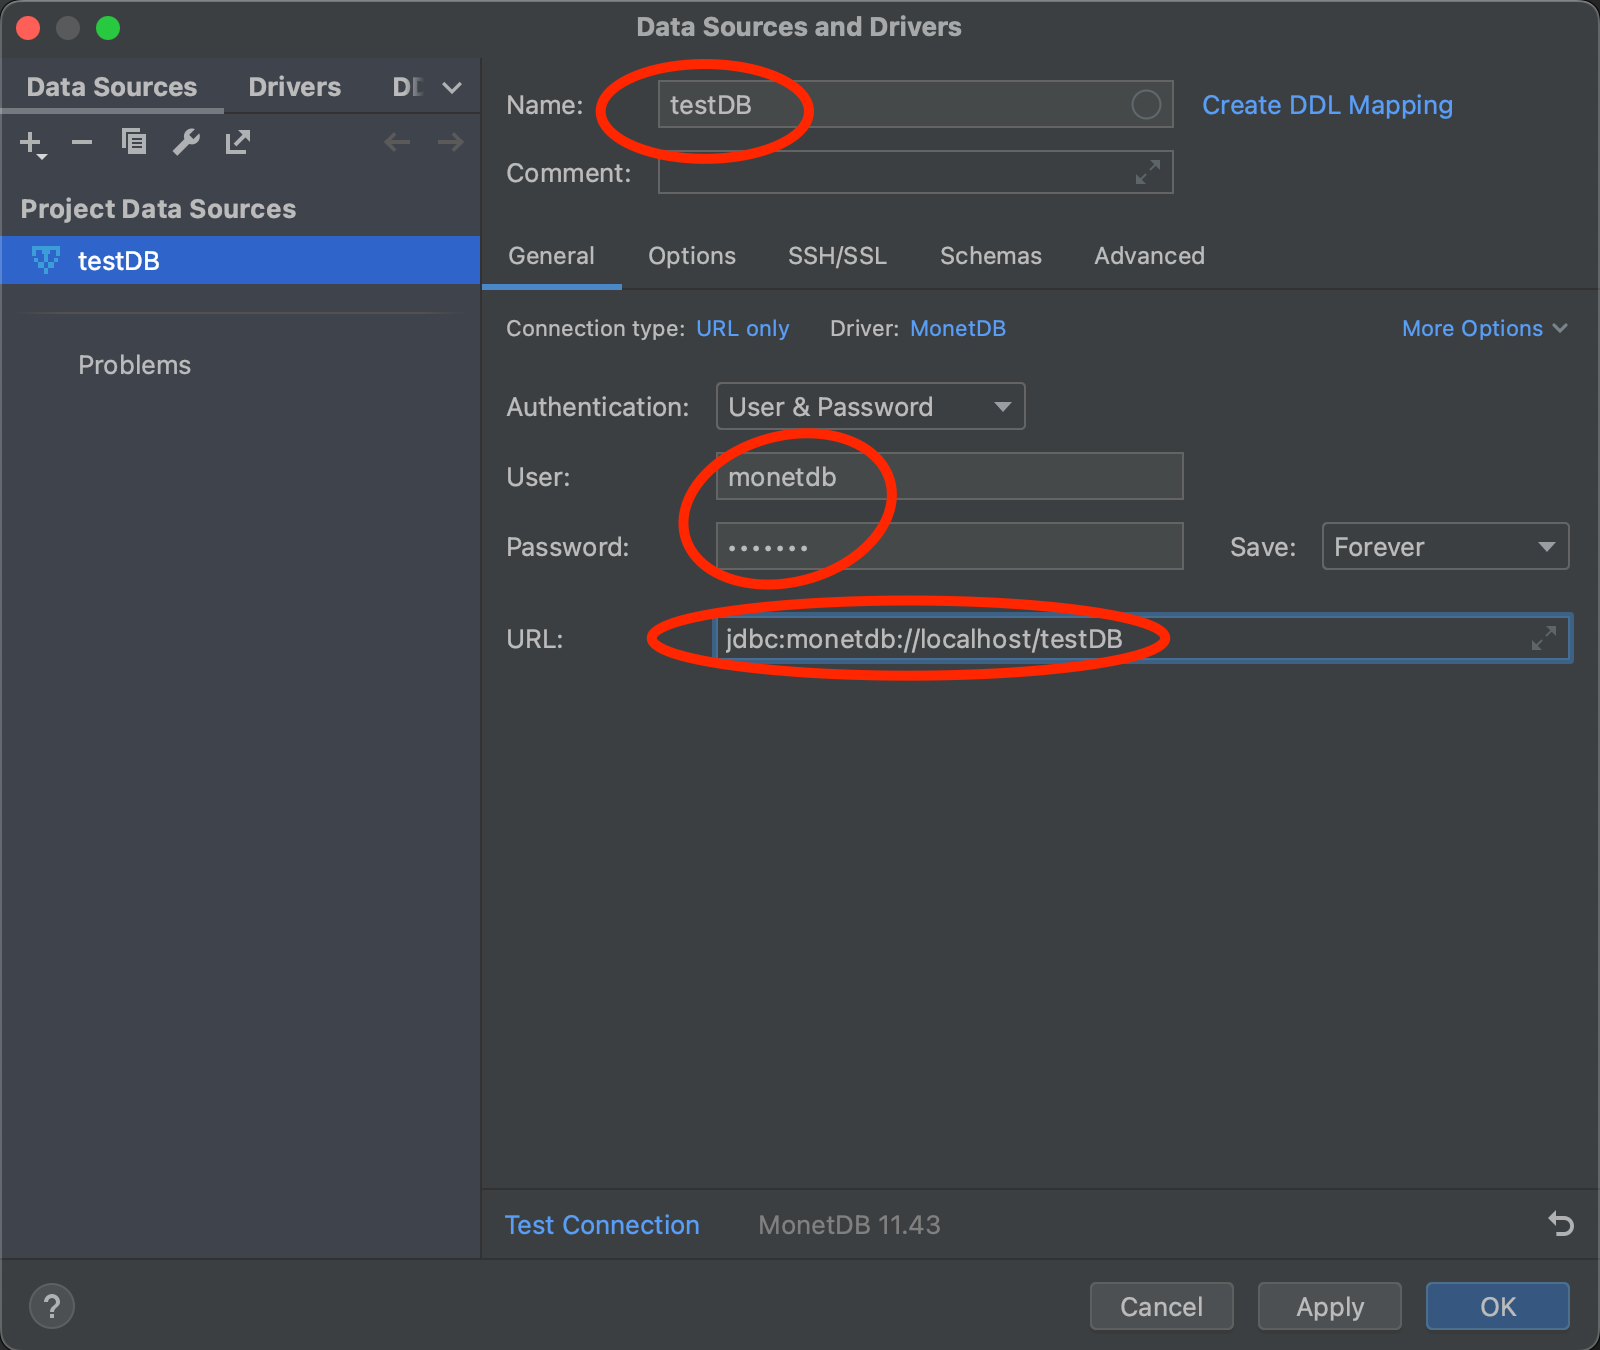Image resolution: width=1600 pixels, height=1350 pixels.
Task: Click the color circle in Name field
Action: [1145, 104]
